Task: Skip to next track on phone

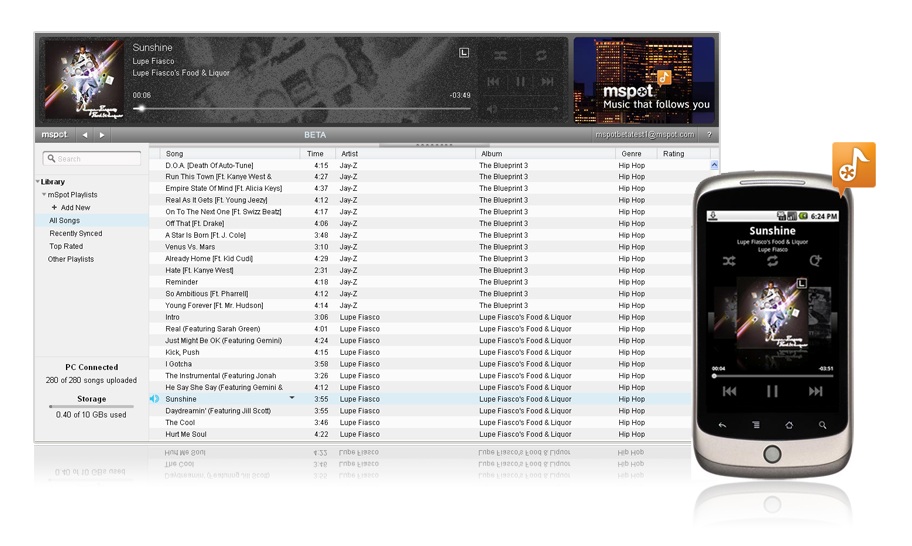Action: pyautogui.click(x=815, y=391)
